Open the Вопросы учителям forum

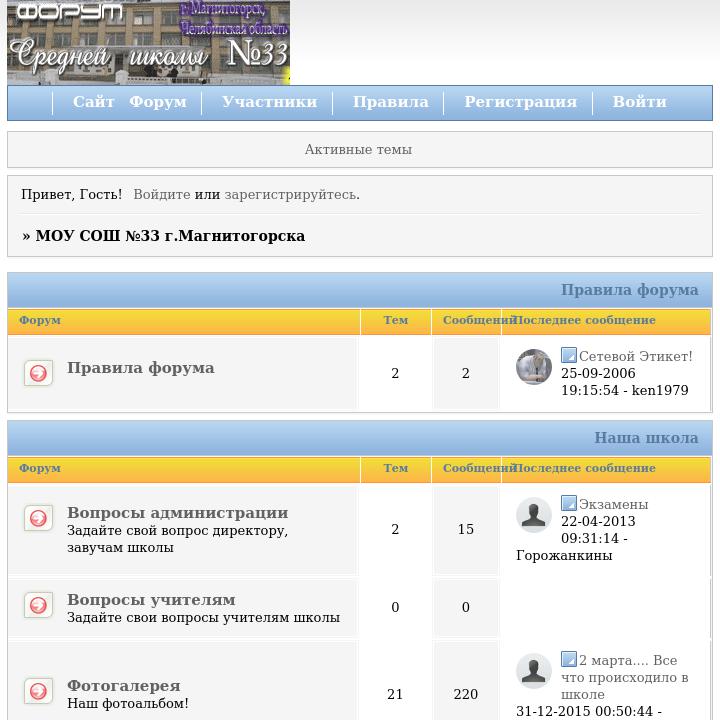pyautogui.click(x=151, y=600)
